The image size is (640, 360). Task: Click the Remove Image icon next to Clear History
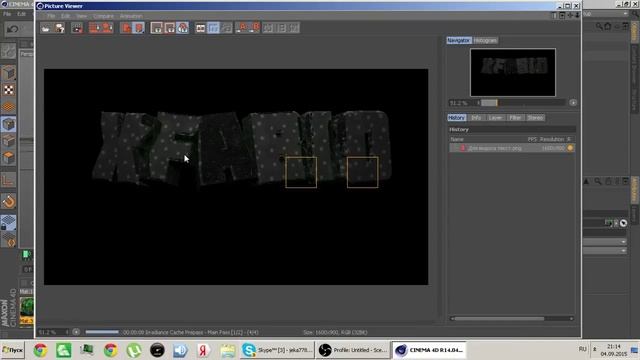tap(107, 28)
